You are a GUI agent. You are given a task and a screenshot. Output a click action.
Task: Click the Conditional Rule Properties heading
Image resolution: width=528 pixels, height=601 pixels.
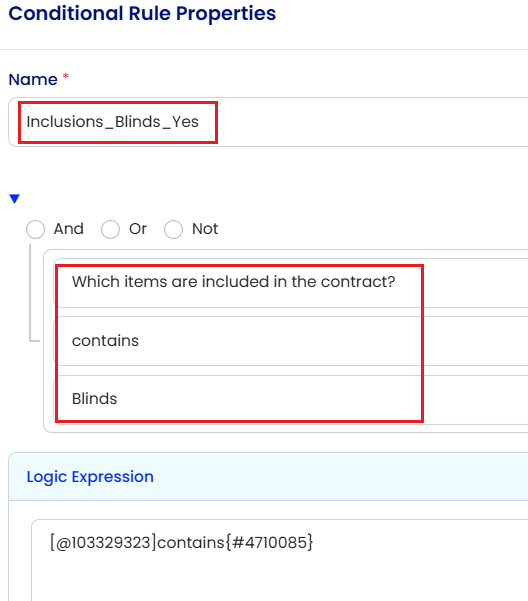pyautogui.click(x=142, y=13)
